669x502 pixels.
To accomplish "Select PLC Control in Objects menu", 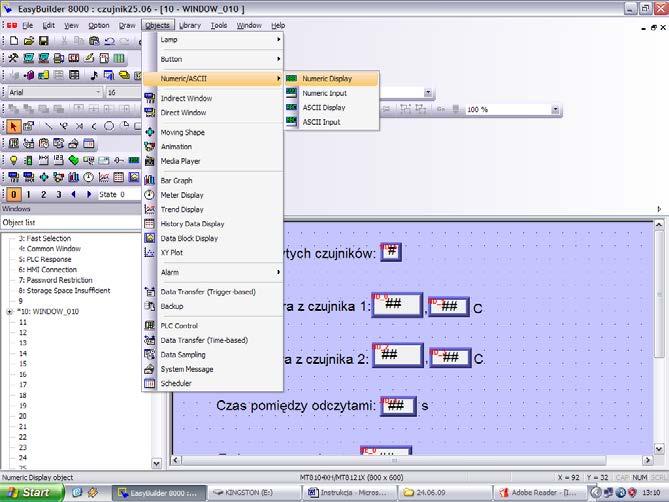I will (x=213, y=326).
